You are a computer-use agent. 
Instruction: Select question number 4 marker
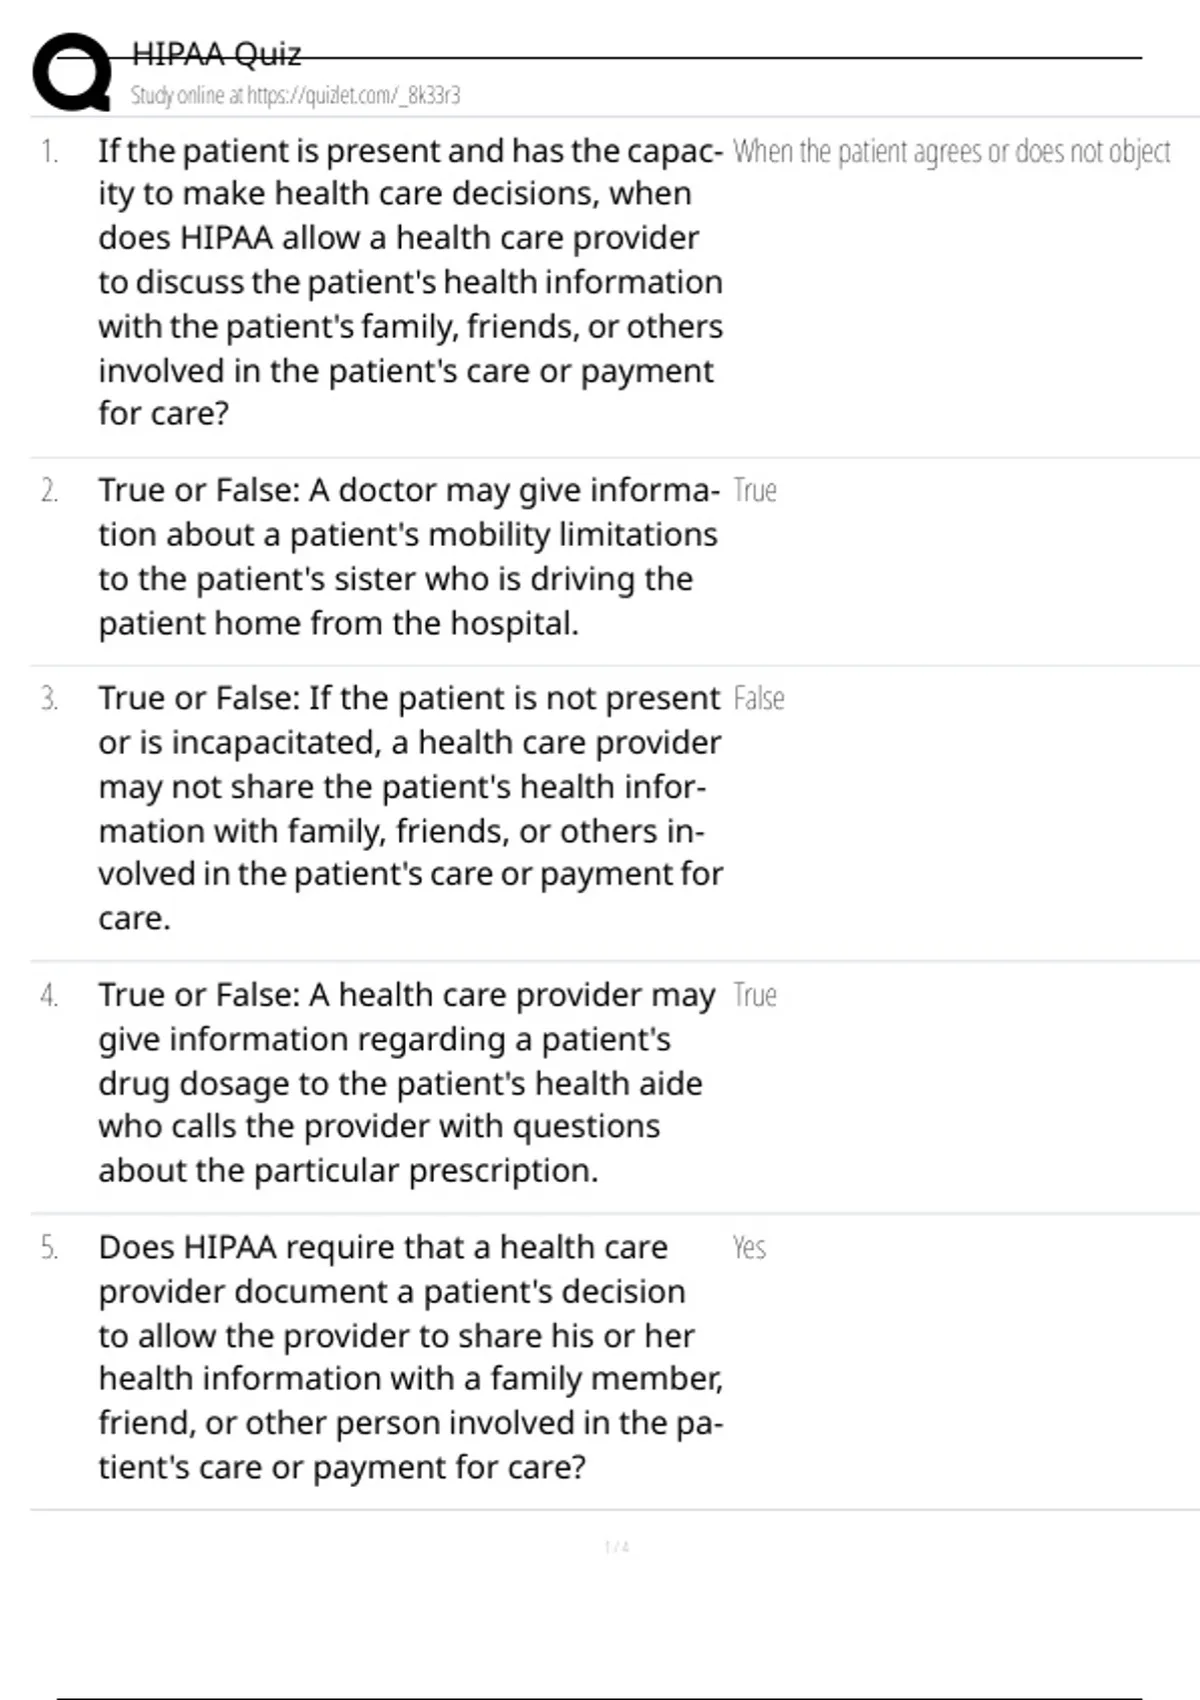tap(49, 996)
